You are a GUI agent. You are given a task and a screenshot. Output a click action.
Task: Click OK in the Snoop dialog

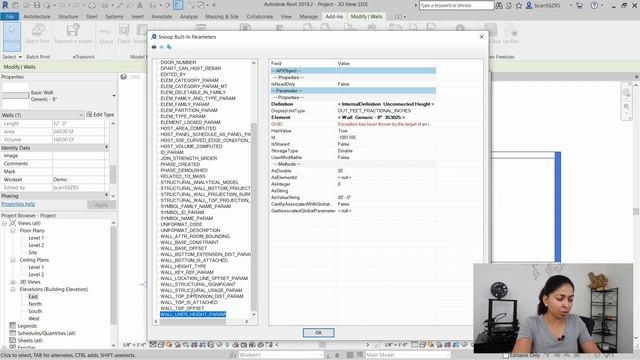318,333
